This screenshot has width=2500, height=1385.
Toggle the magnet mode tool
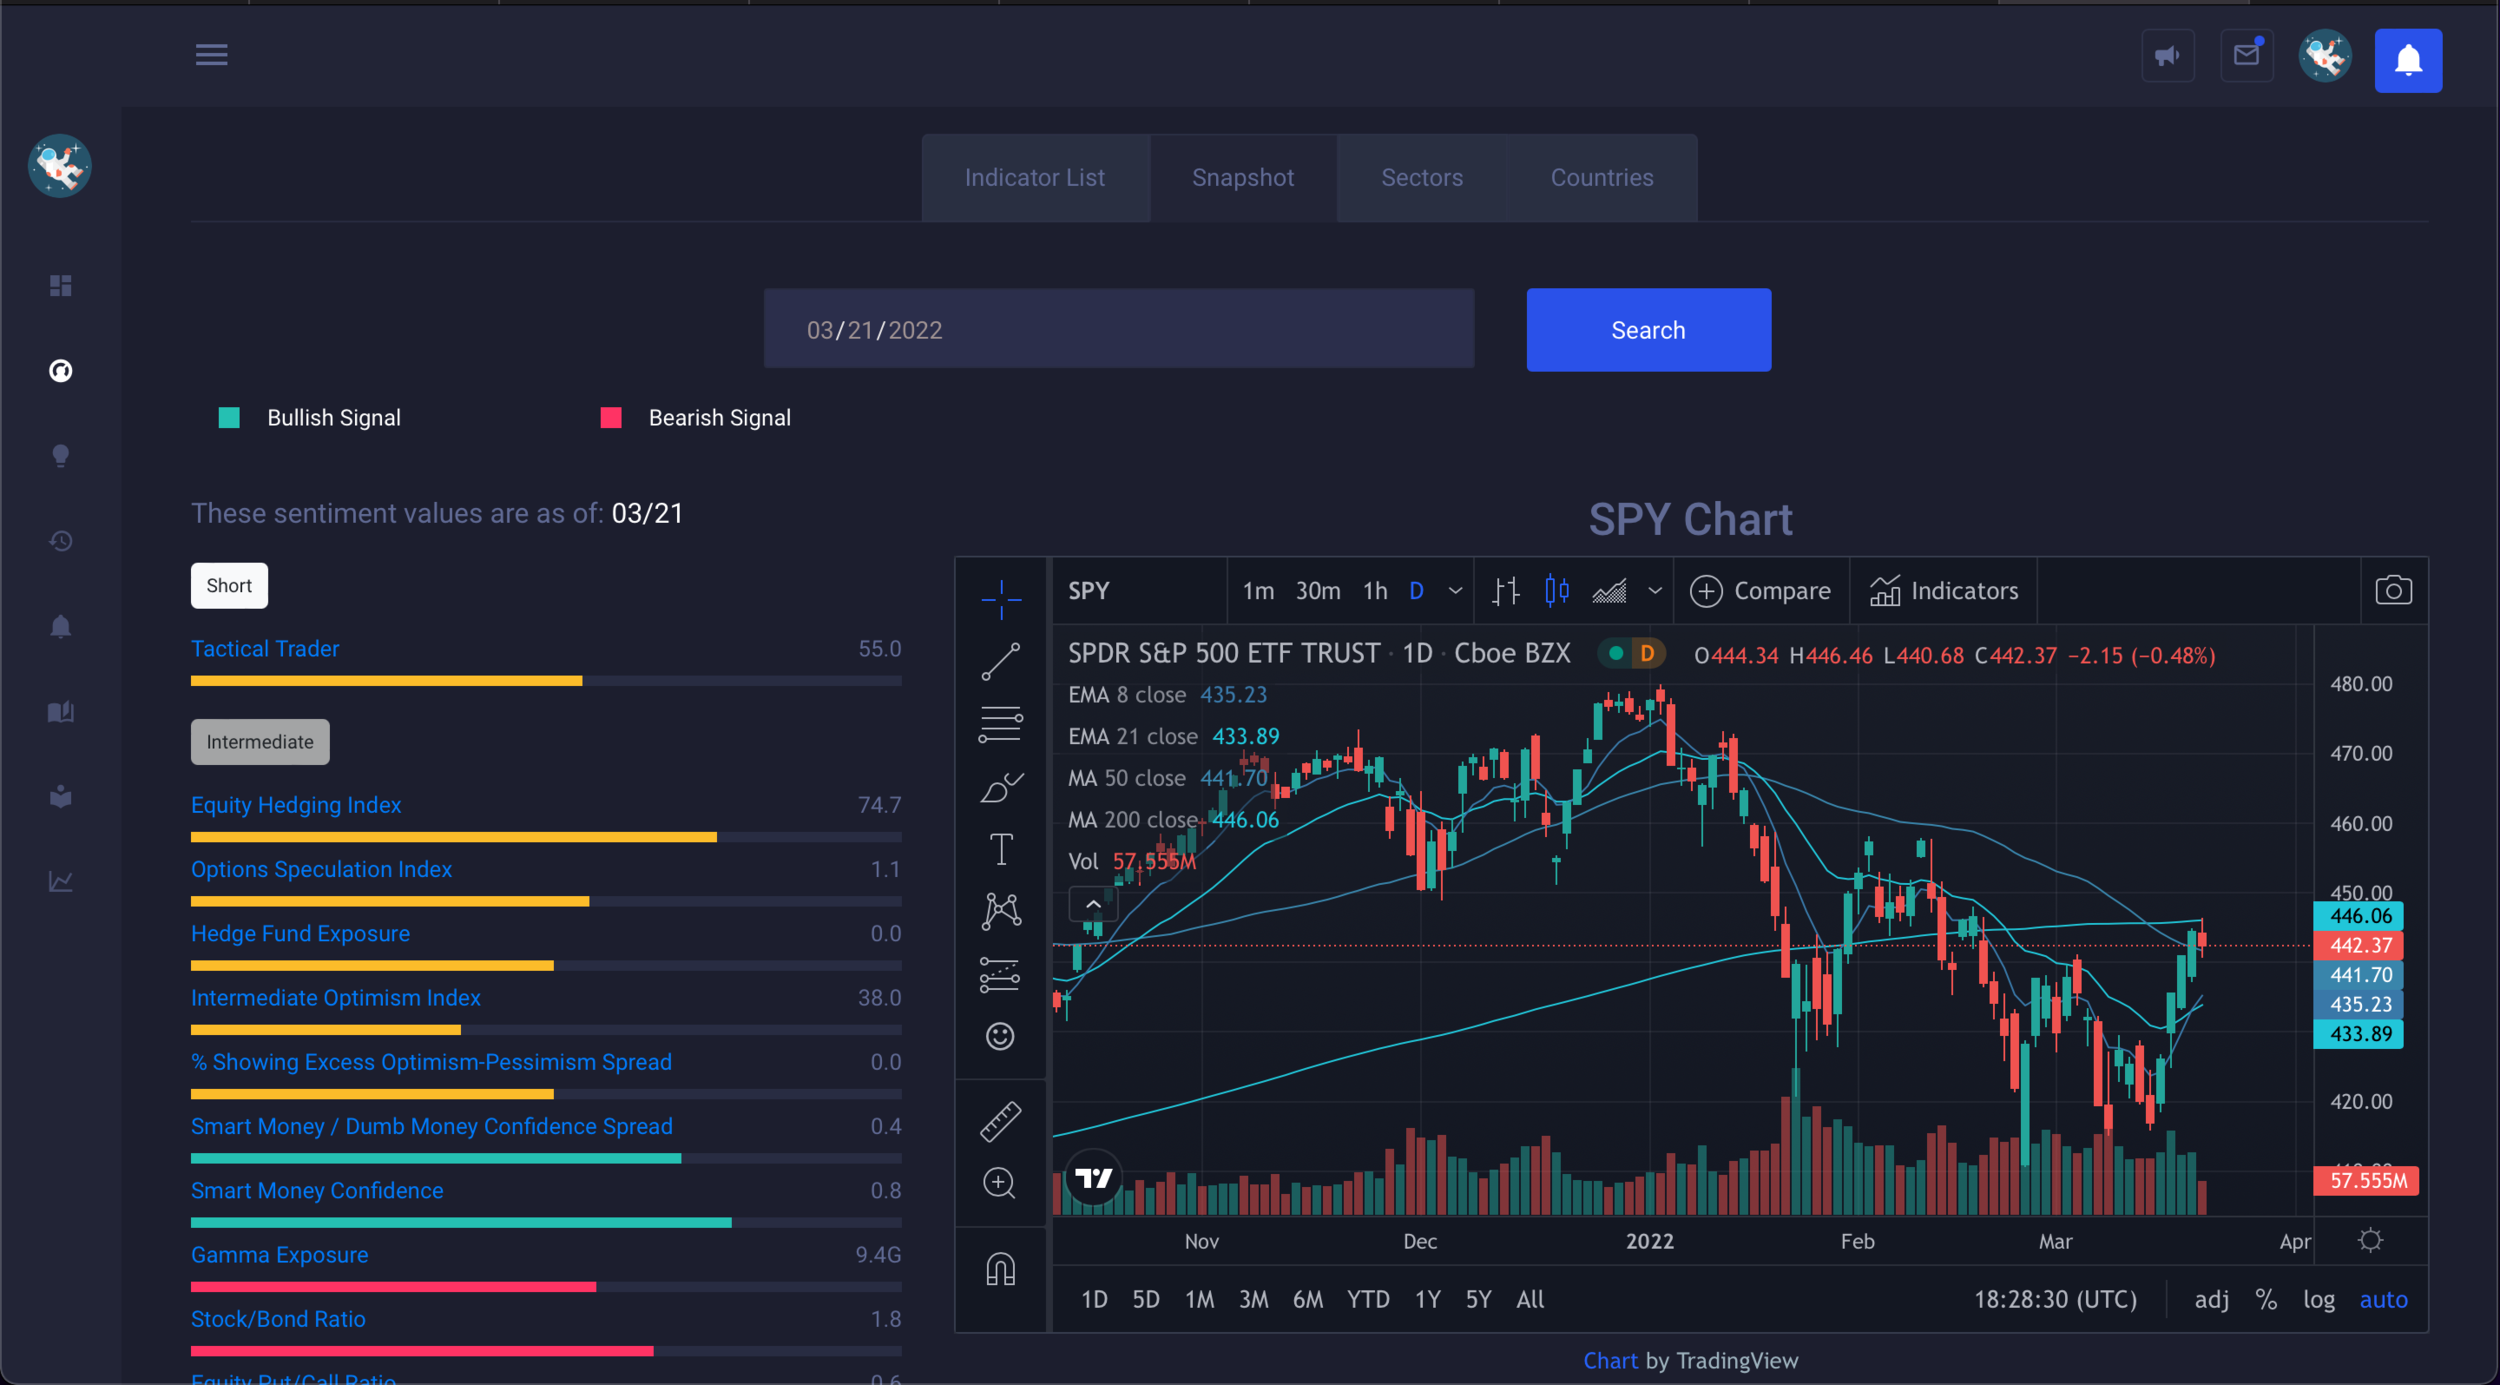[x=1000, y=1269]
